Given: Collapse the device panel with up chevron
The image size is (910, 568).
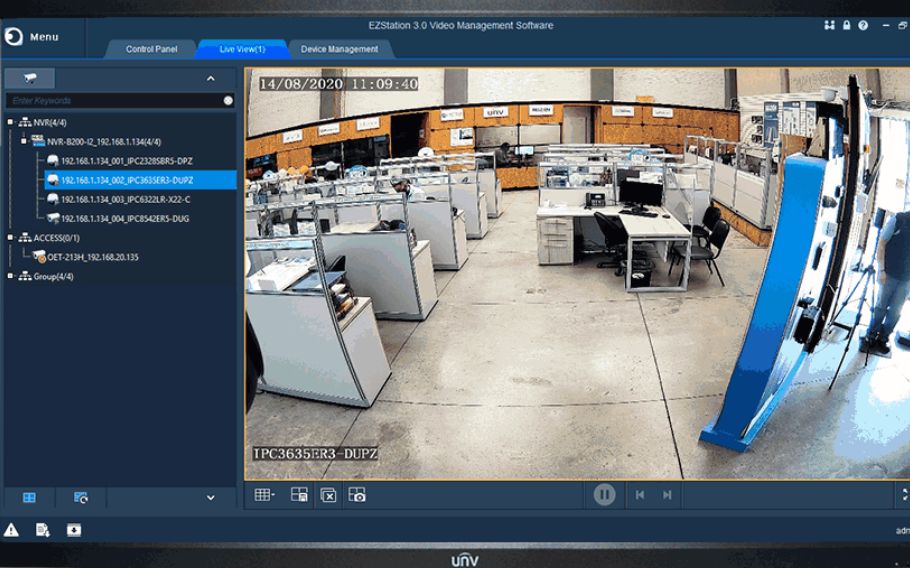Looking at the screenshot, I should pyautogui.click(x=210, y=78).
